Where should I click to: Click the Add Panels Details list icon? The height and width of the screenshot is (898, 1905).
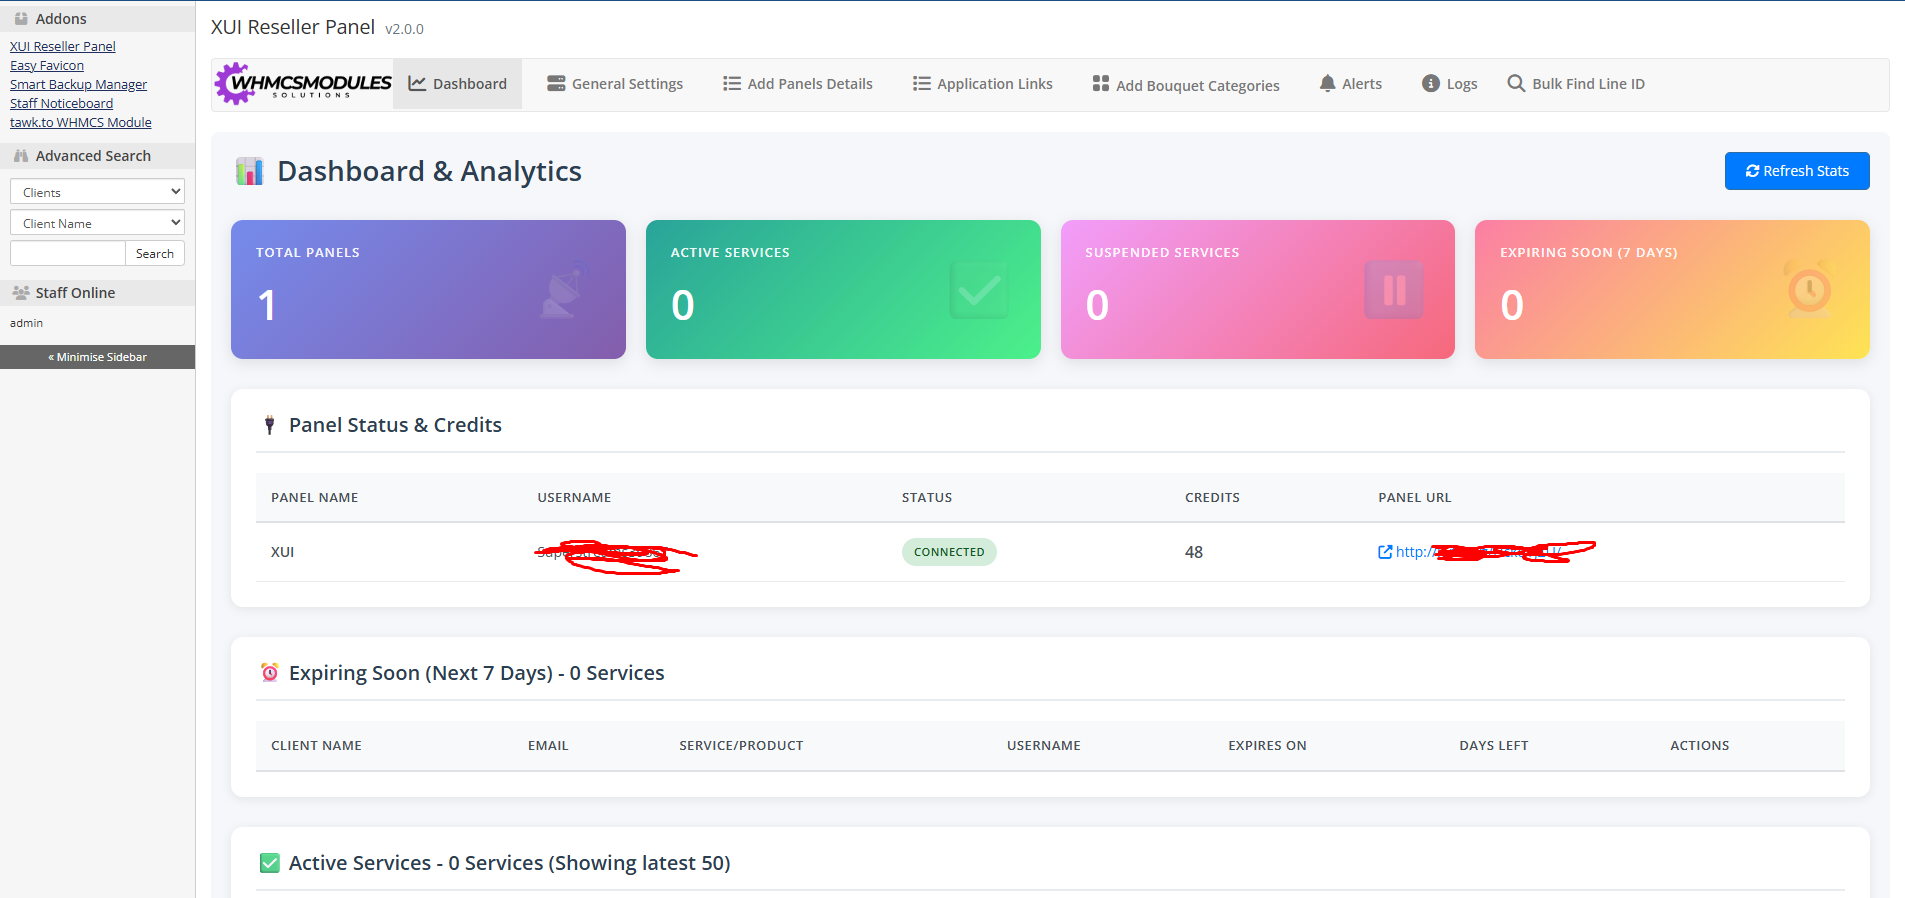[732, 84]
